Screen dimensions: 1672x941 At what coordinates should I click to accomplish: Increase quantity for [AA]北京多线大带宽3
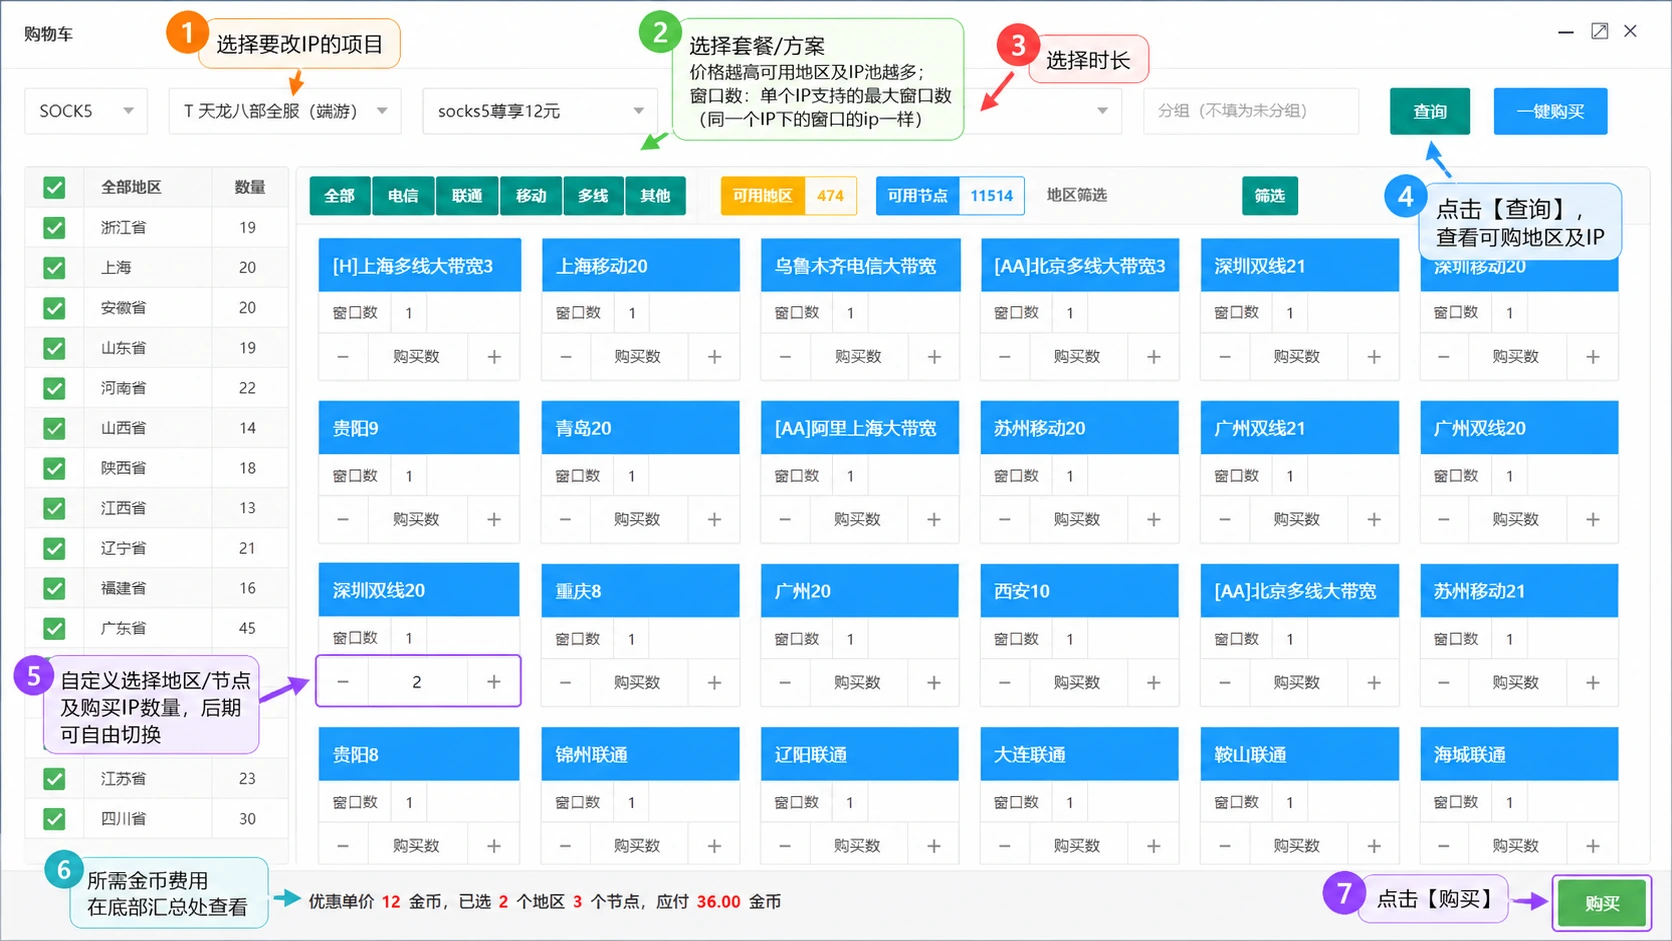pyautogui.click(x=1154, y=357)
